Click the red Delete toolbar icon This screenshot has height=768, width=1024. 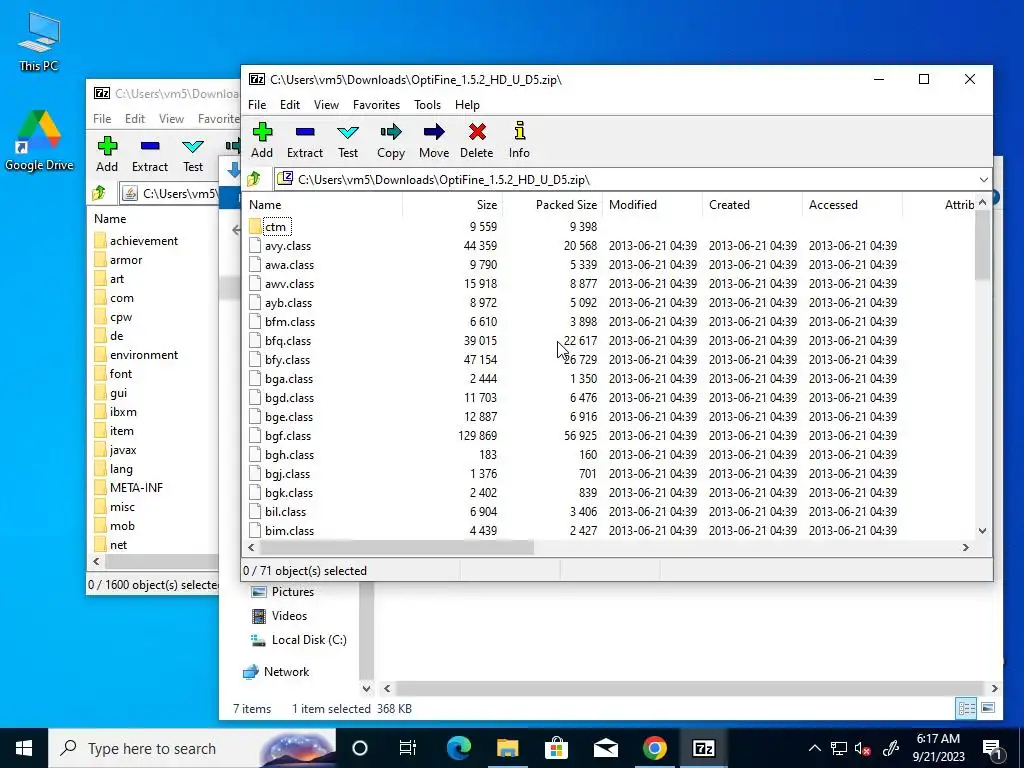tap(477, 140)
